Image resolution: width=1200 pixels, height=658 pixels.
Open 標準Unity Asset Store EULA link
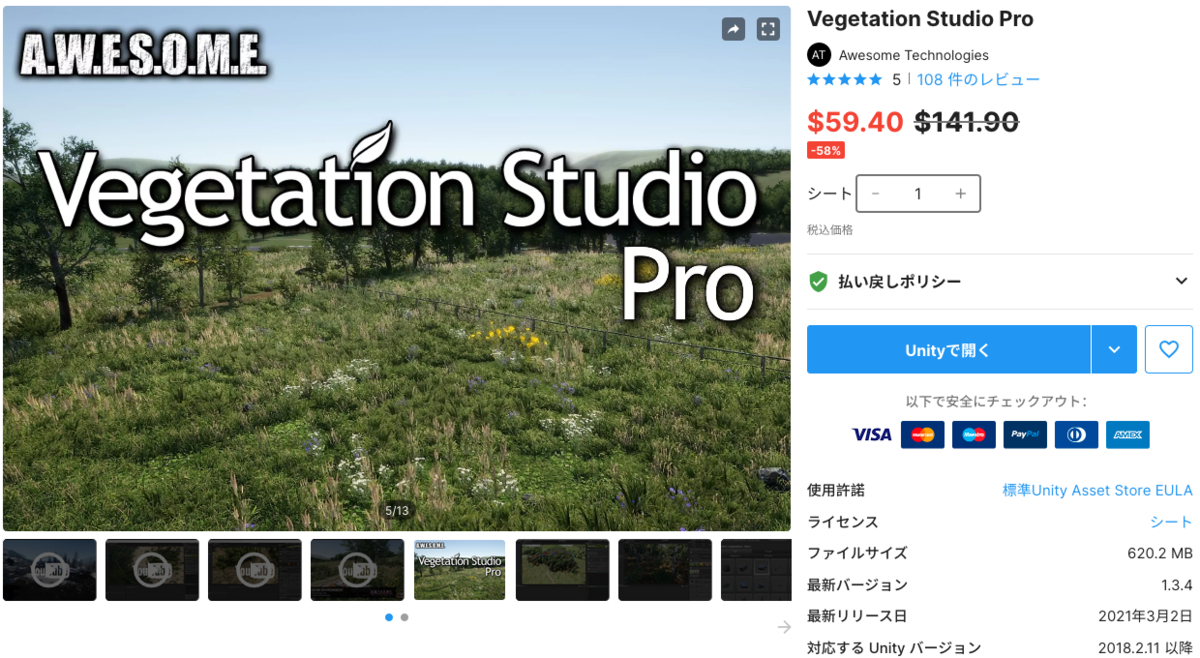click(x=1098, y=490)
